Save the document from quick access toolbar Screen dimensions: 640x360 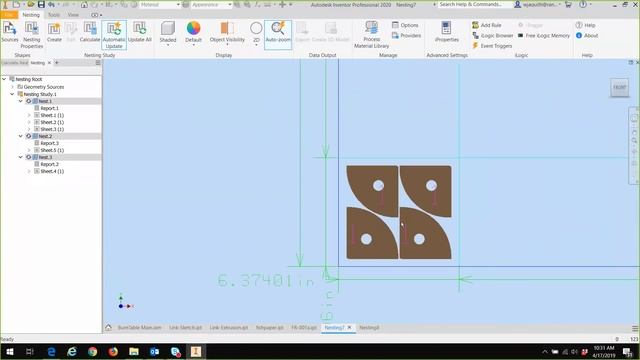tap(41, 4)
